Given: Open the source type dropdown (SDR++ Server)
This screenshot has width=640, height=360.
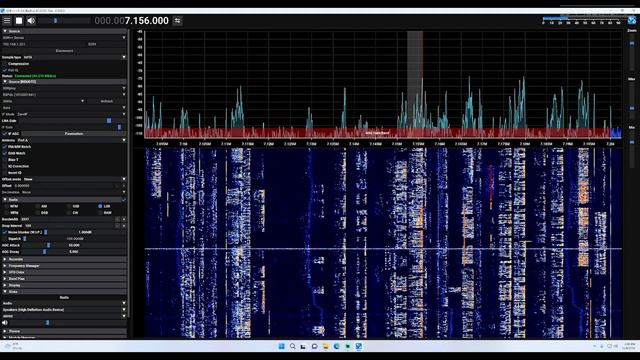Looking at the screenshot, I should click(x=64, y=38).
